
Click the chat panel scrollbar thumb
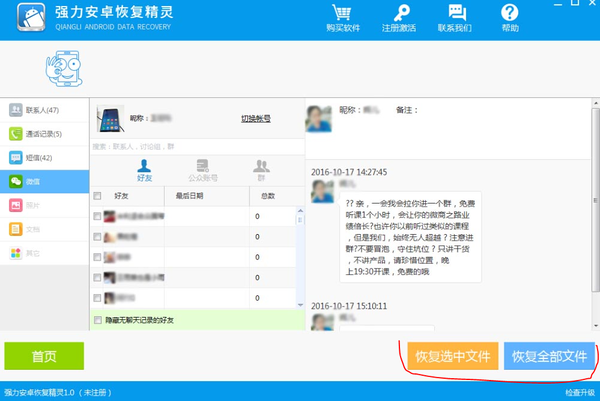click(x=596, y=200)
